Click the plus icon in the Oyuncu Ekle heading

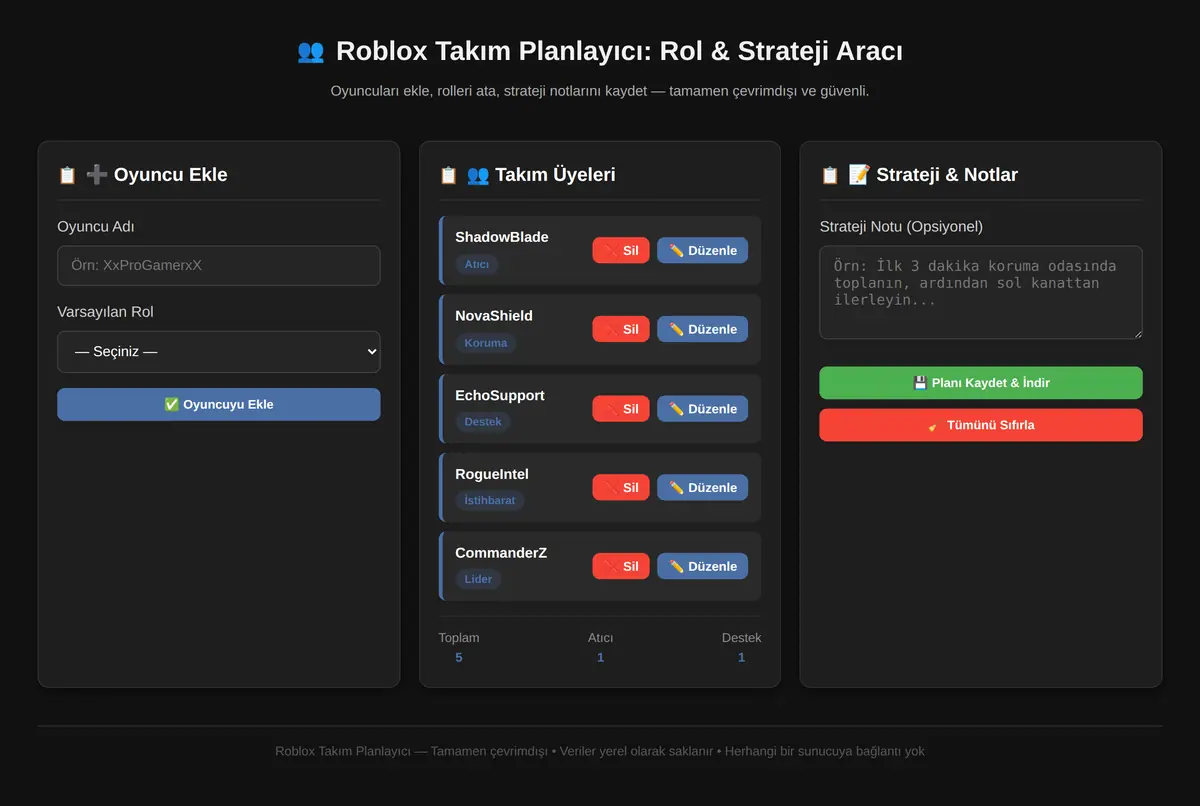[97, 175]
